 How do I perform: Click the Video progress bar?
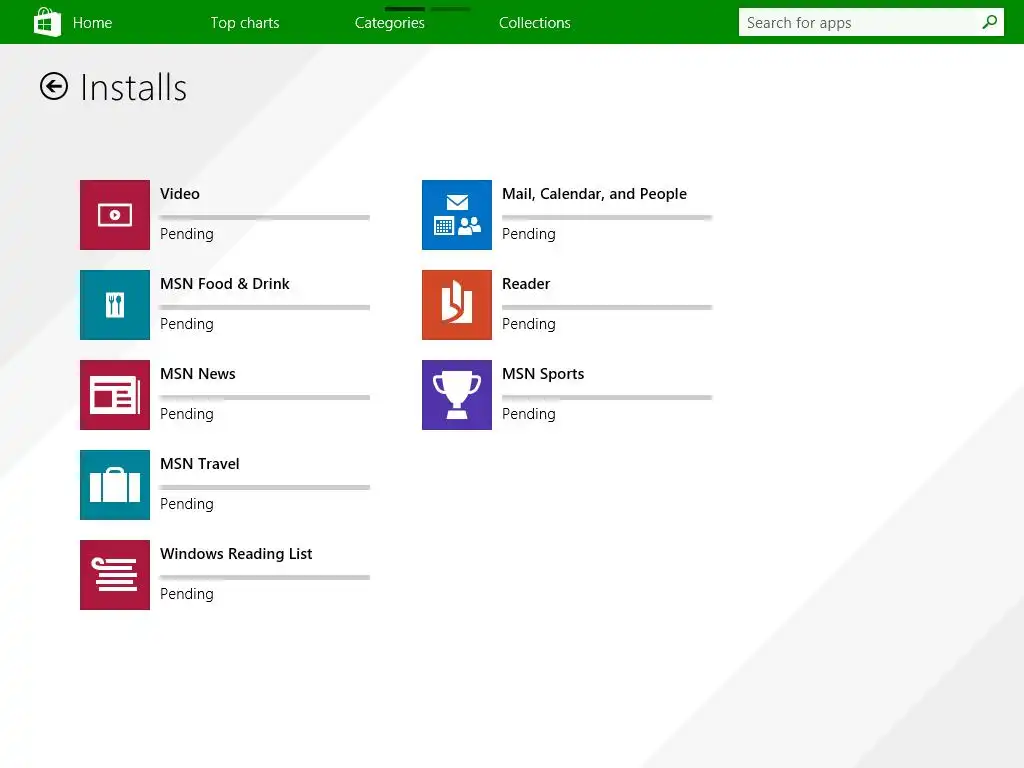pos(265,217)
